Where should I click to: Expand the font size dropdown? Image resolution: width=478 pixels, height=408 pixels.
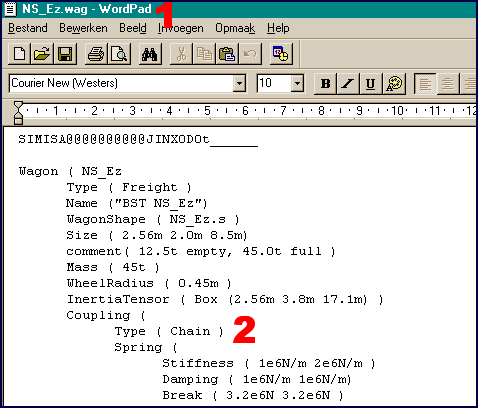click(x=297, y=83)
